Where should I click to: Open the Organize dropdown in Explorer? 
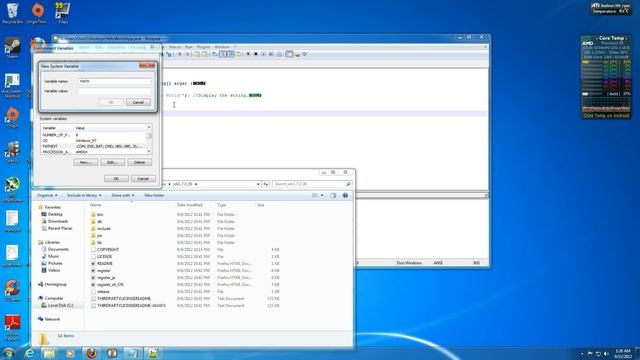coord(47,196)
